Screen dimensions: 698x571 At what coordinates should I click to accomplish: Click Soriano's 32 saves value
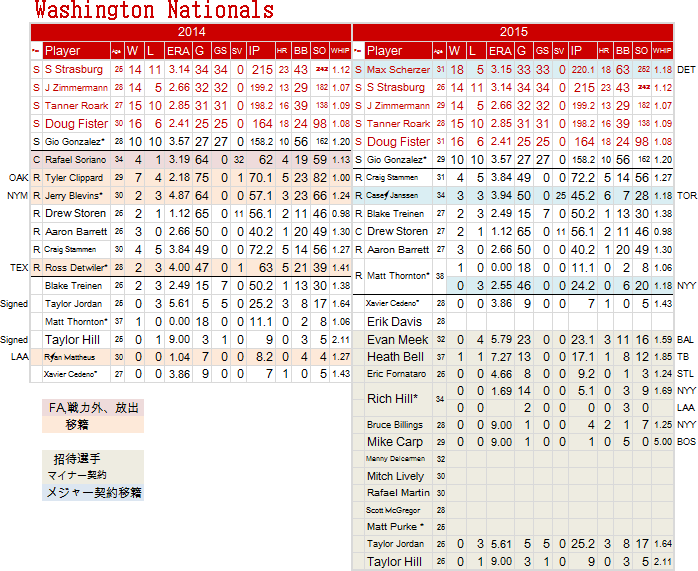[239, 160]
